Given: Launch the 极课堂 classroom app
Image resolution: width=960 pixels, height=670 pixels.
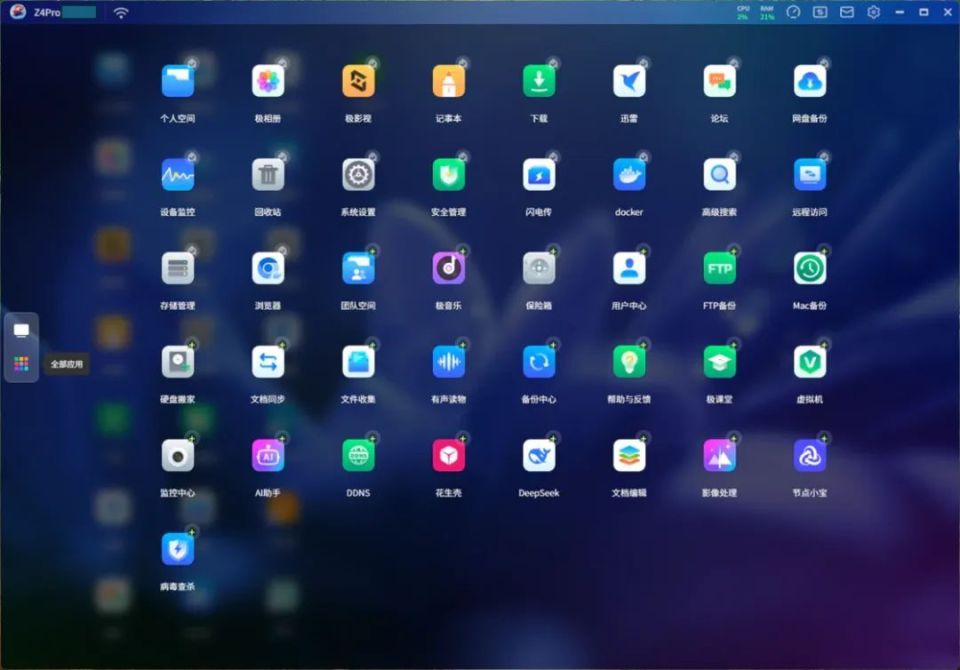Looking at the screenshot, I should [x=719, y=363].
